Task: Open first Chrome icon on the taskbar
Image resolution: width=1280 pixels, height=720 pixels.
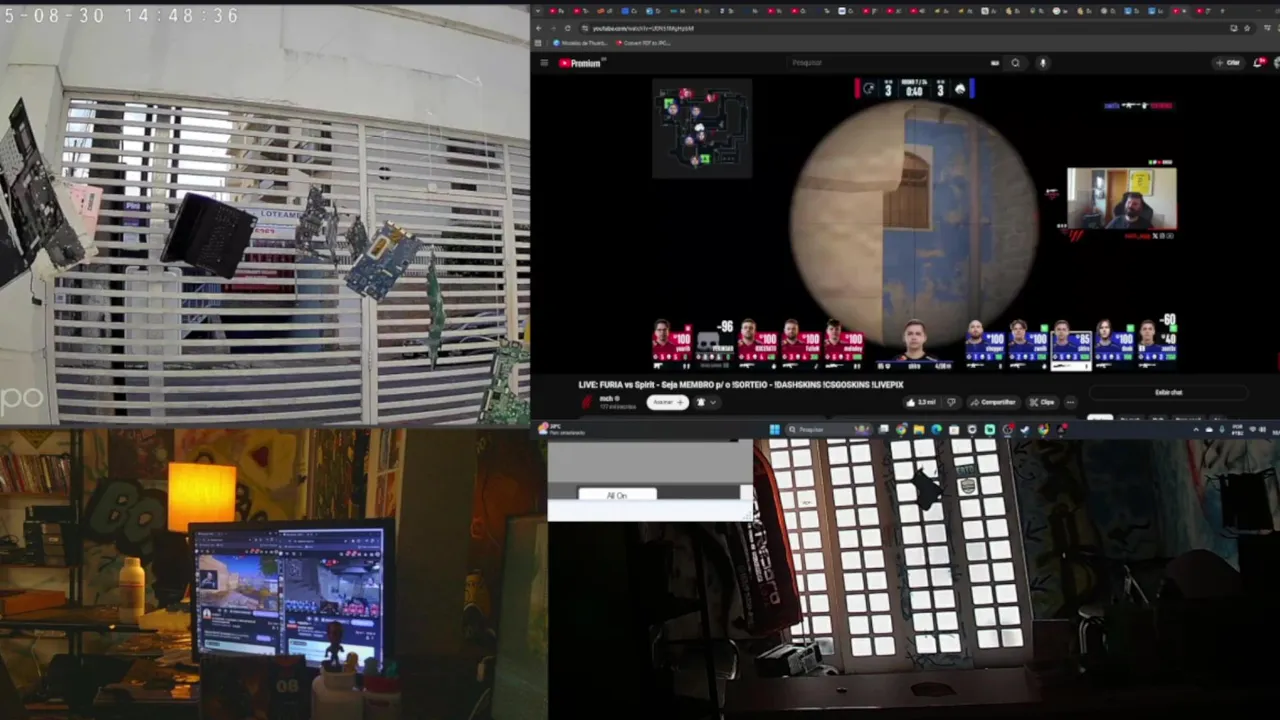Action: (901, 429)
